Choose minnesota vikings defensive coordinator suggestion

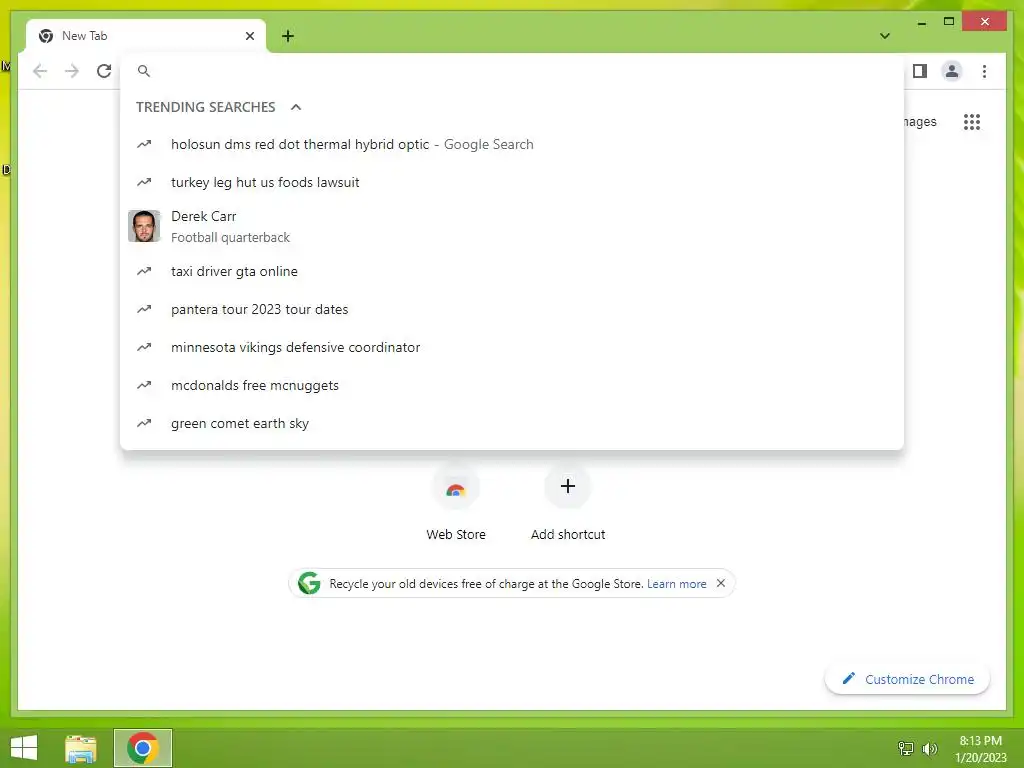[x=512, y=347]
